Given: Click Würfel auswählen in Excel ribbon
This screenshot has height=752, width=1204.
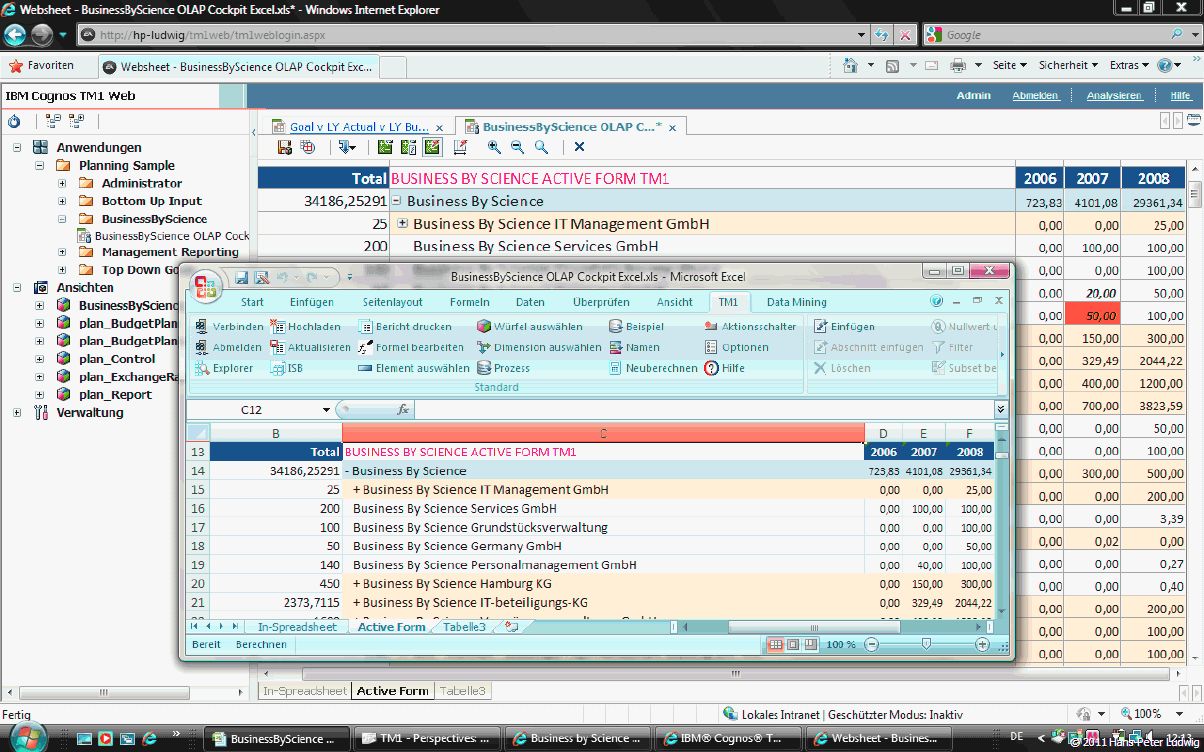Looking at the screenshot, I should click(530, 326).
